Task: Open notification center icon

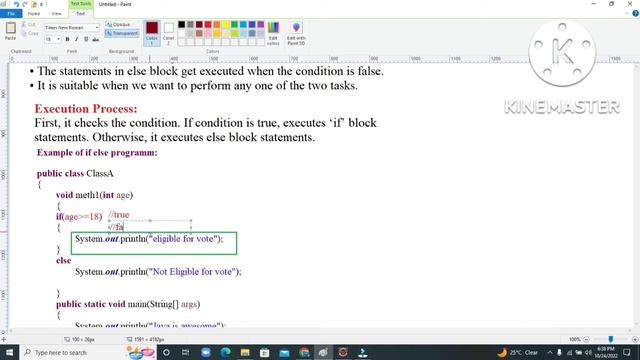Action: pyautogui.click(x=627, y=352)
